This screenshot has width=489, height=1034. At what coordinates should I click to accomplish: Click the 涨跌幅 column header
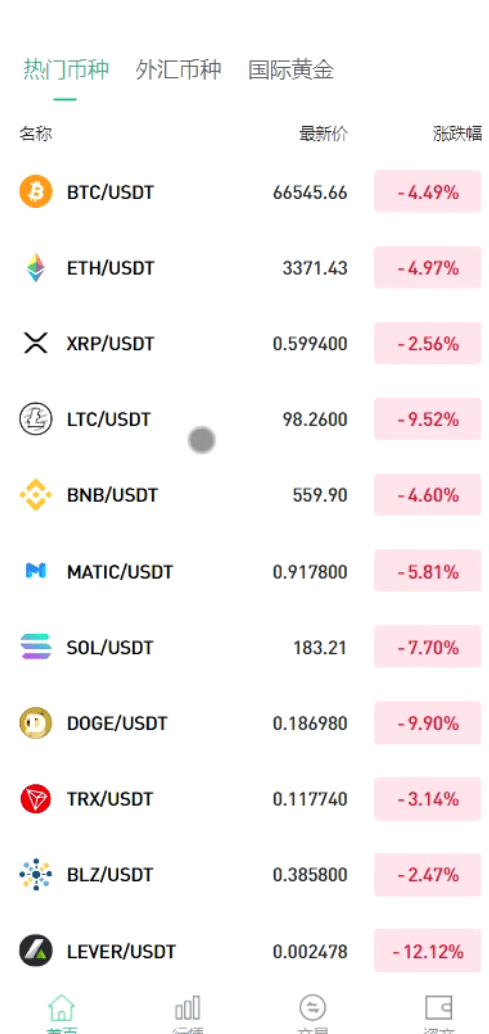(457, 135)
